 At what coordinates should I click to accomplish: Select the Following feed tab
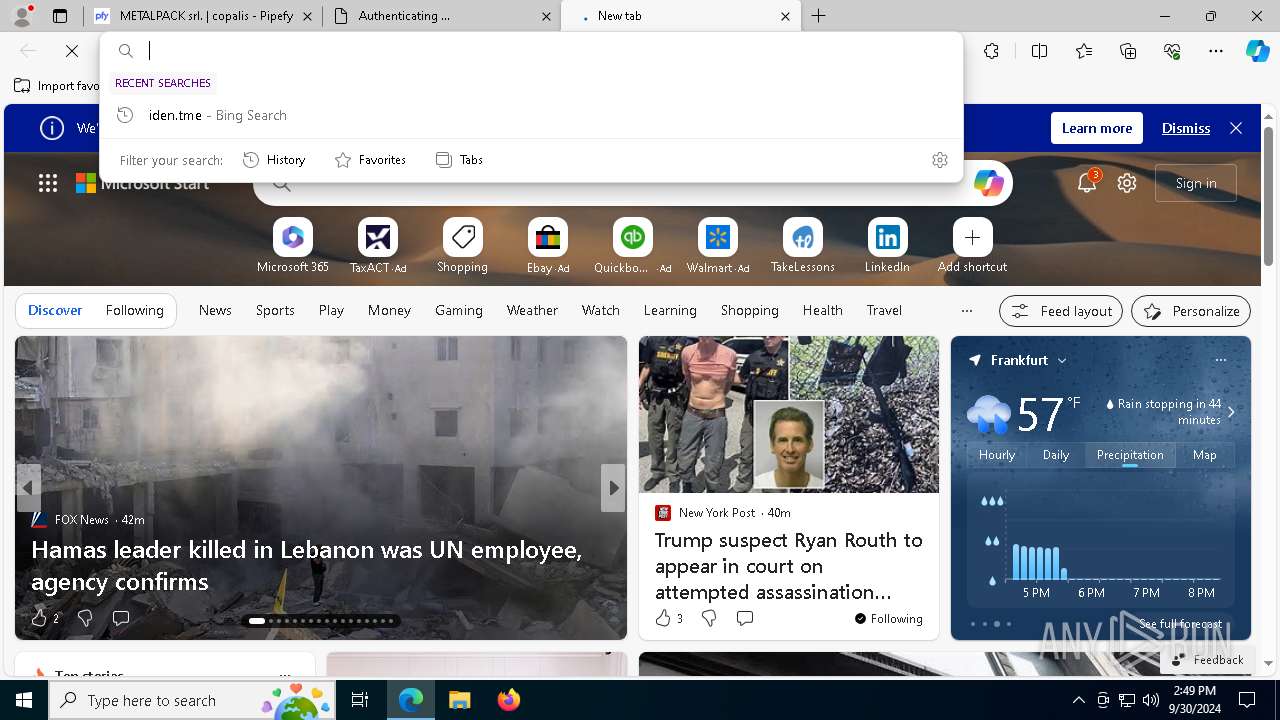click(x=134, y=311)
